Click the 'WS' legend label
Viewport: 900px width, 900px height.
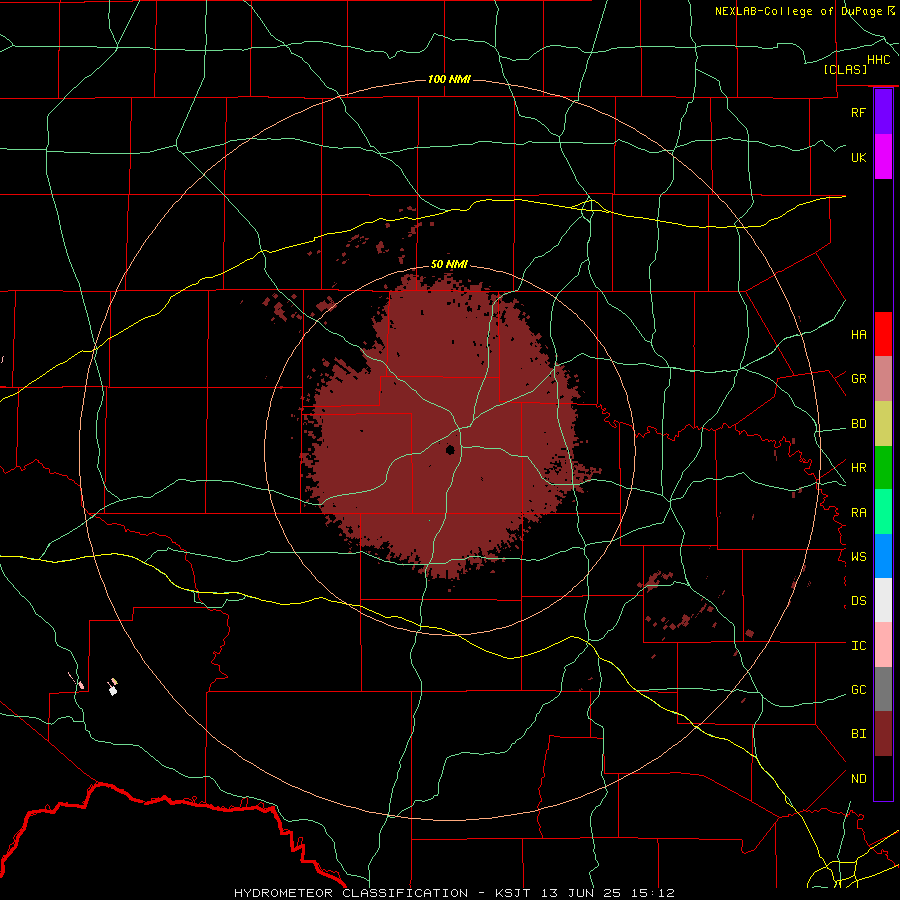(858, 557)
